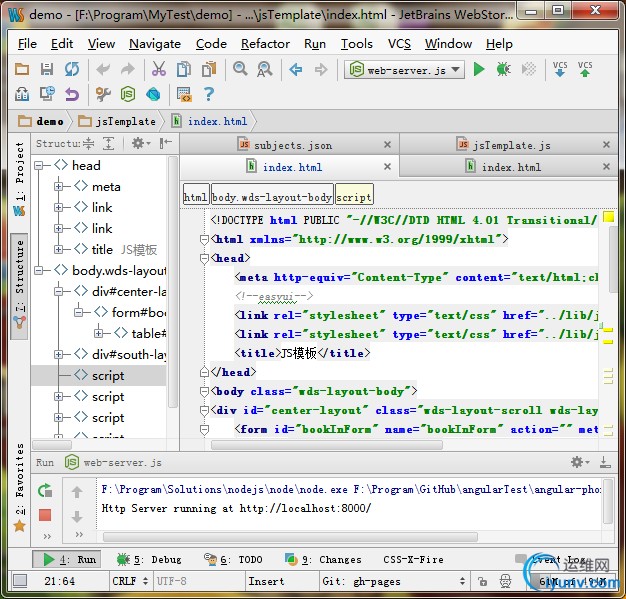Expand the div#south-lay node

pos(59,354)
